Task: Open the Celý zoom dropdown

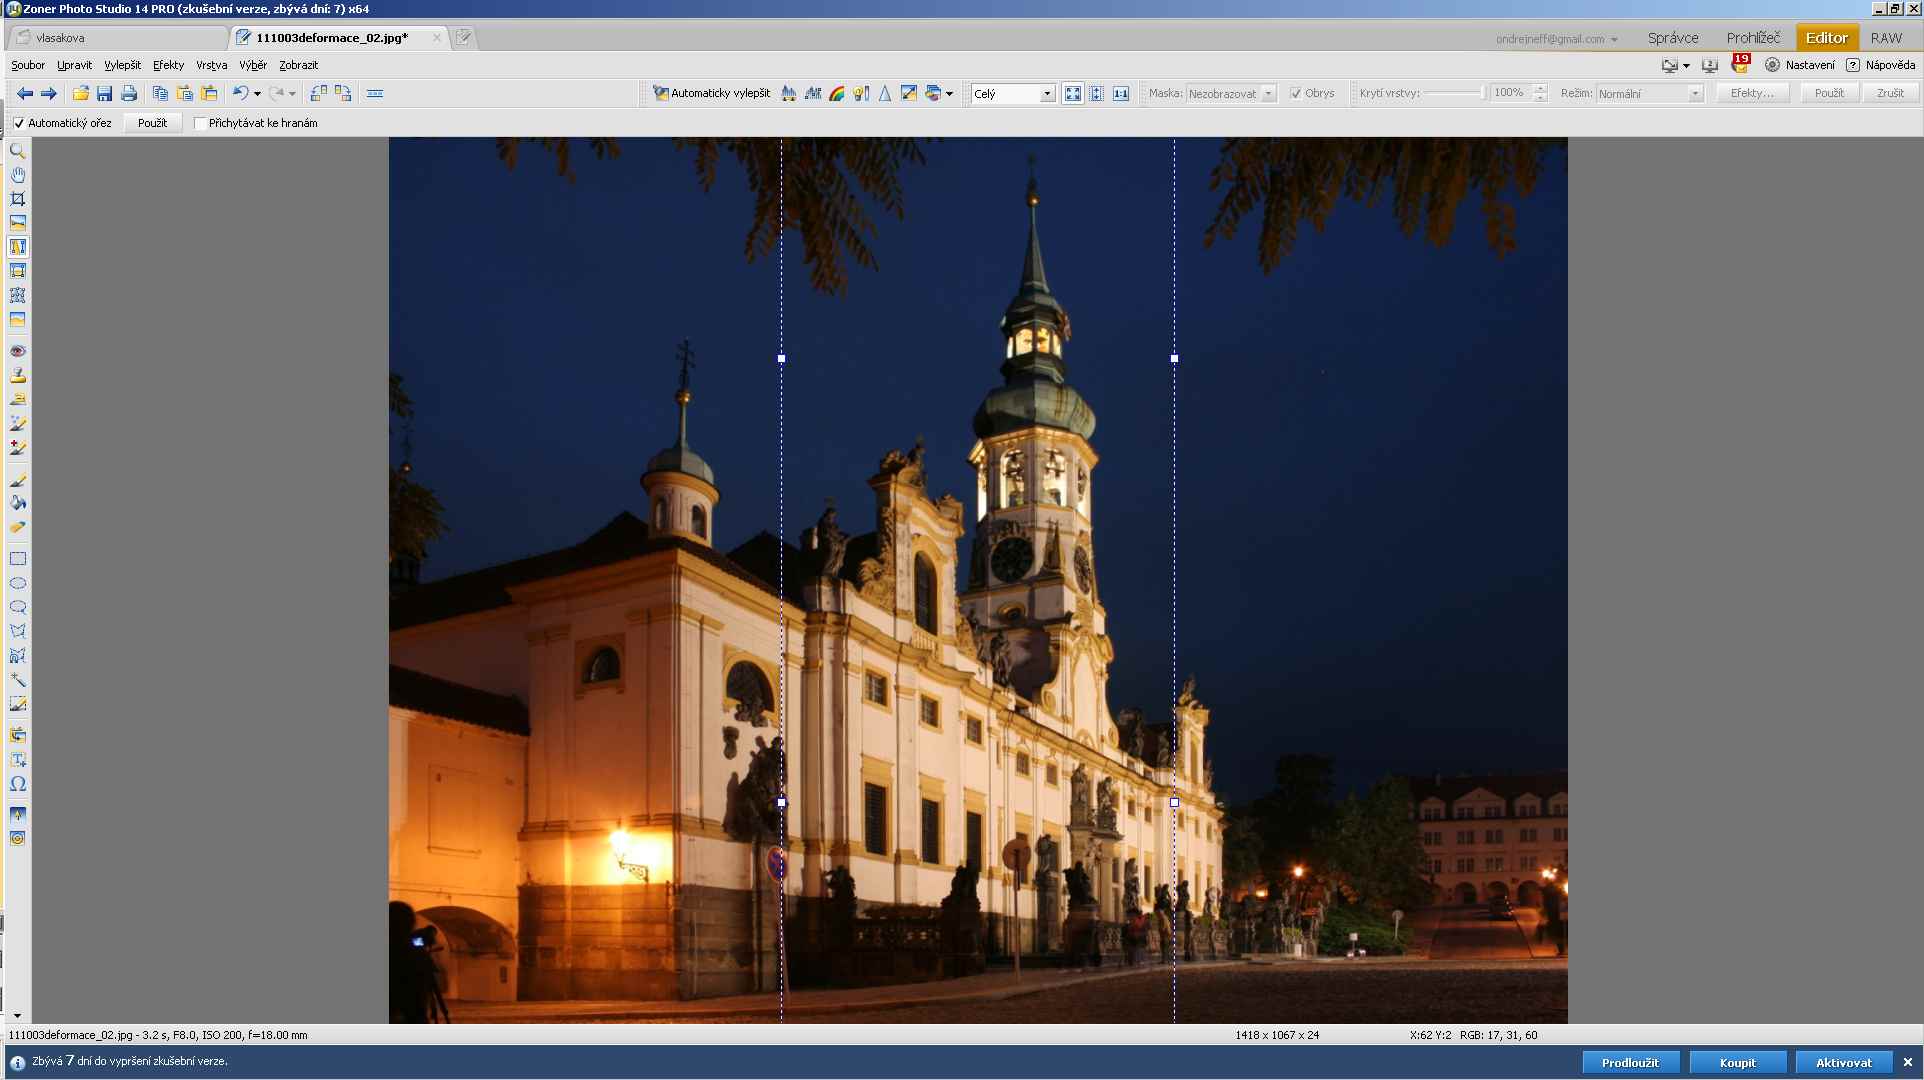Action: coord(1047,93)
